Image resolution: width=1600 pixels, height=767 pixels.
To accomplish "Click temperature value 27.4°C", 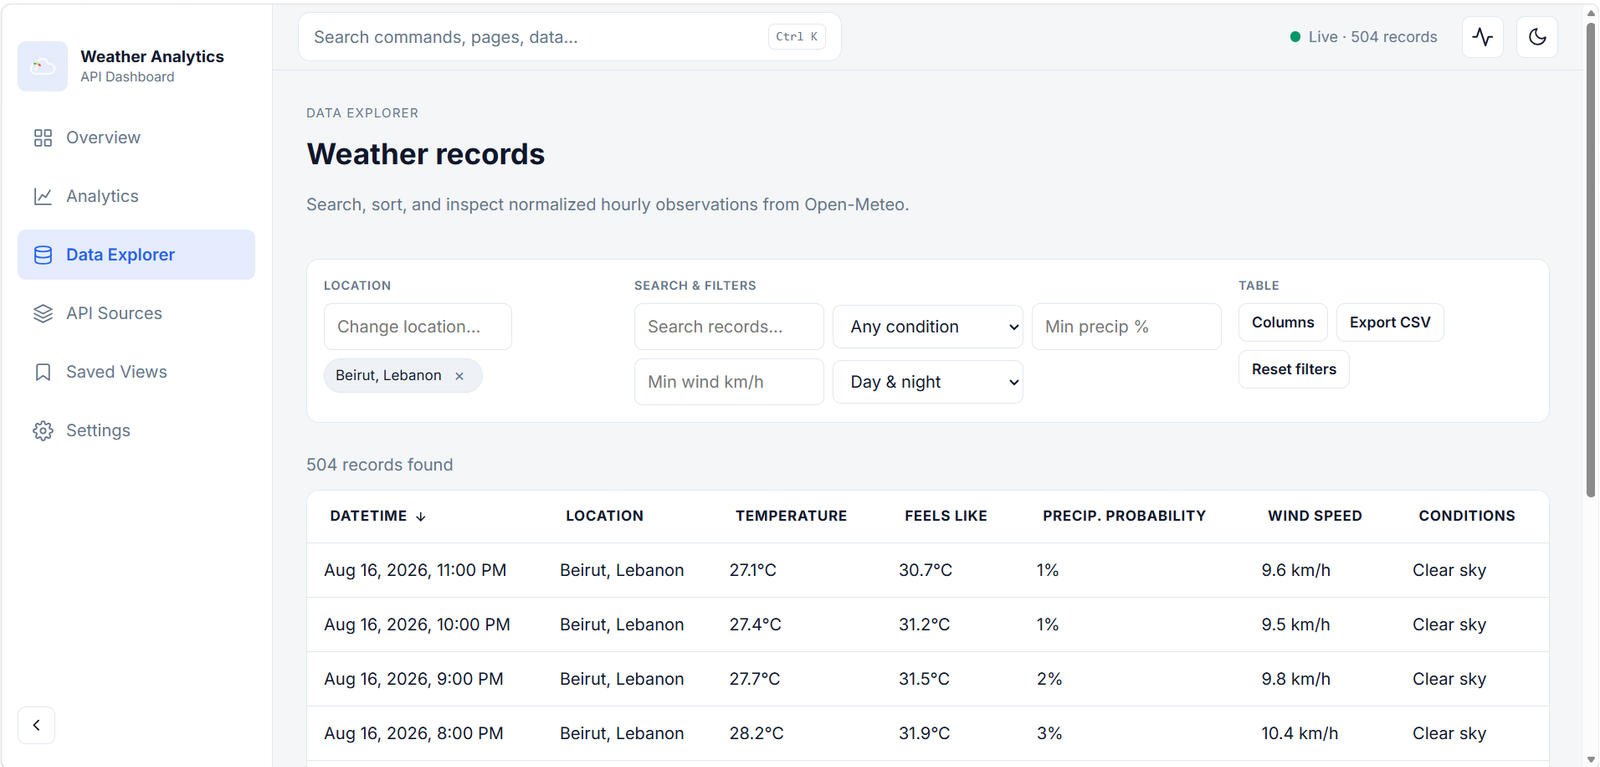I will point(755,625).
